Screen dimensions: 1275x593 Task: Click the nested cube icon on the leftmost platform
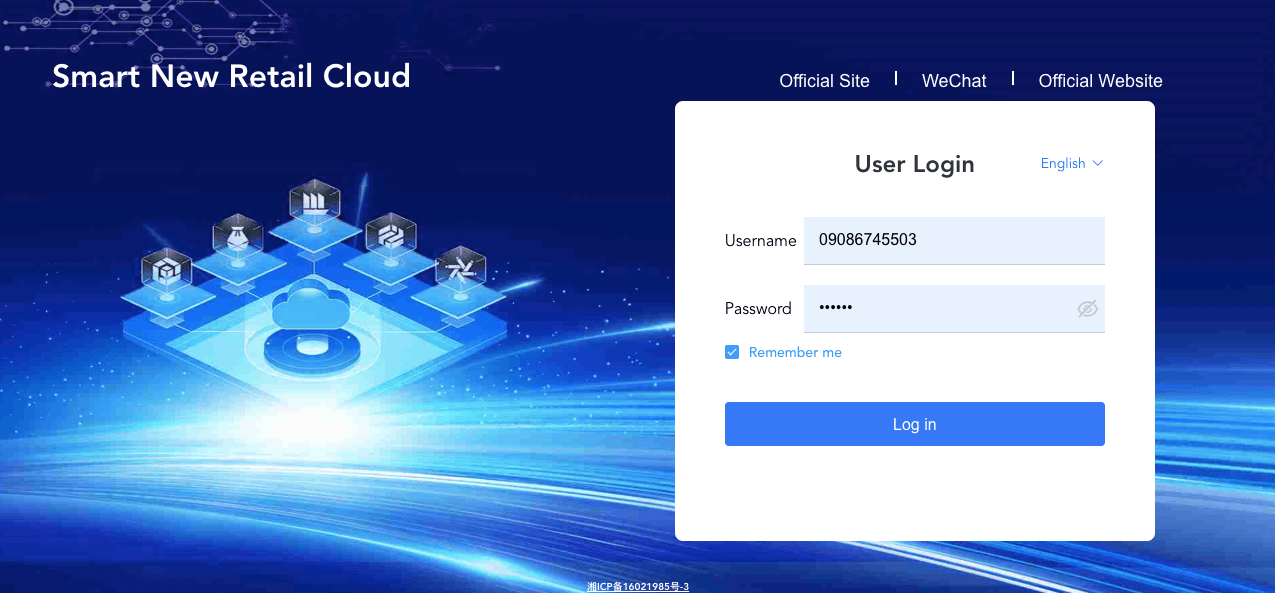pyautogui.click(x=166, y=270)
